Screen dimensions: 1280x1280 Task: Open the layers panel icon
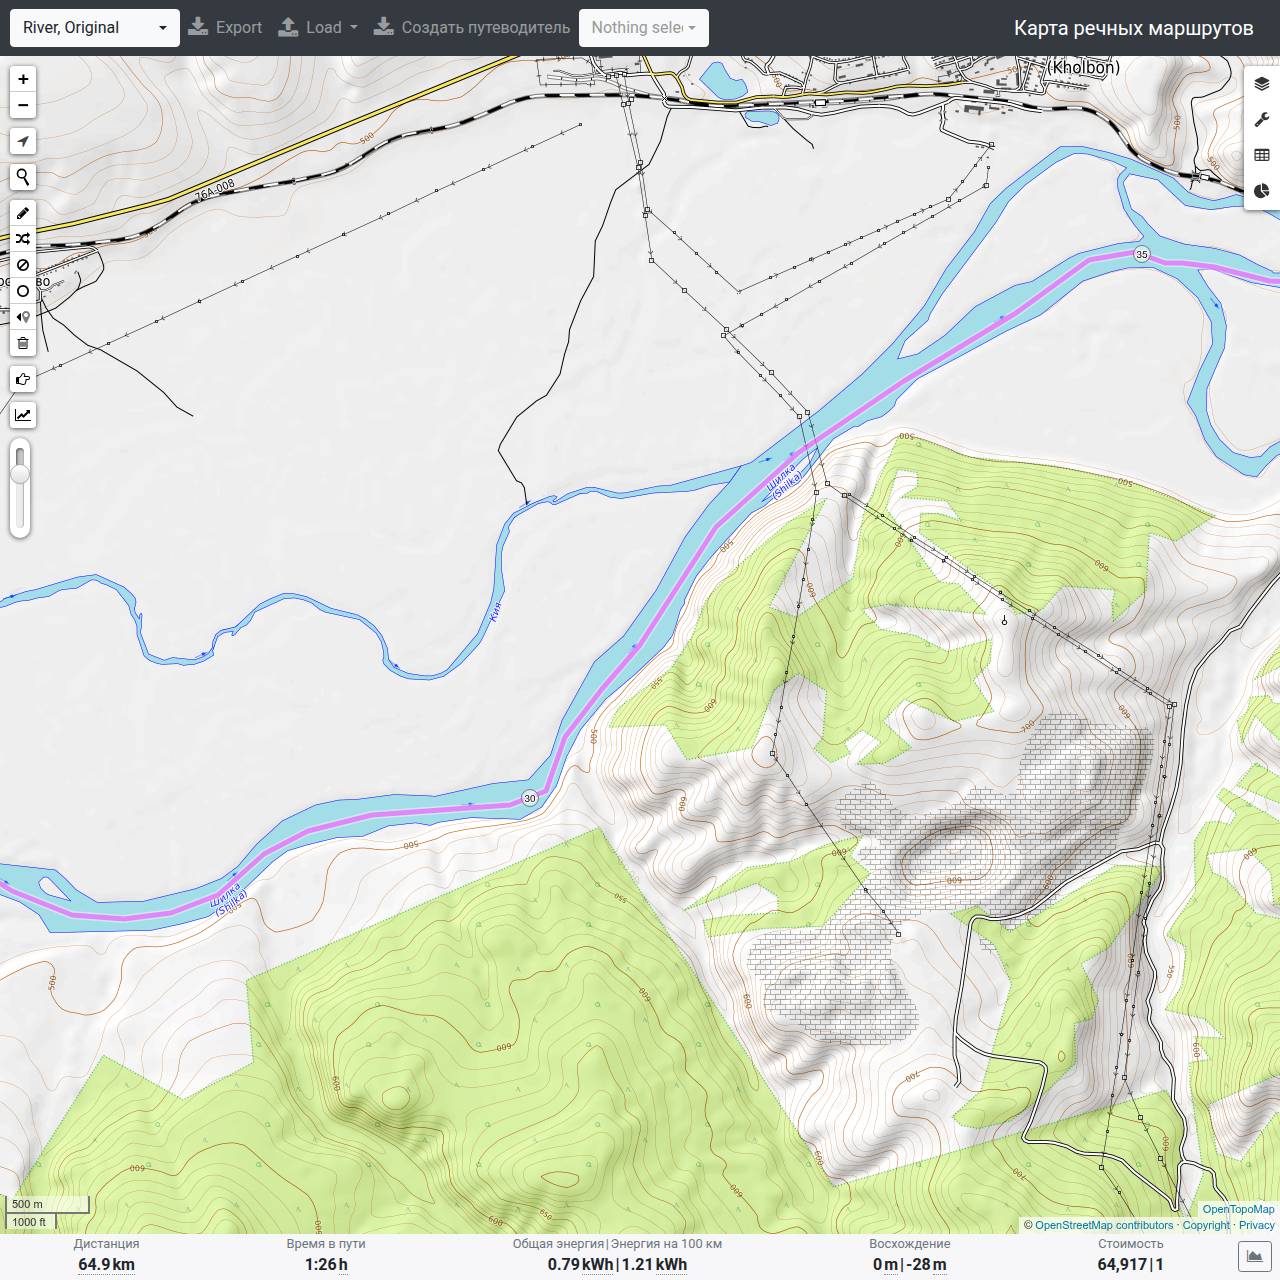[x=1262, y=84]
